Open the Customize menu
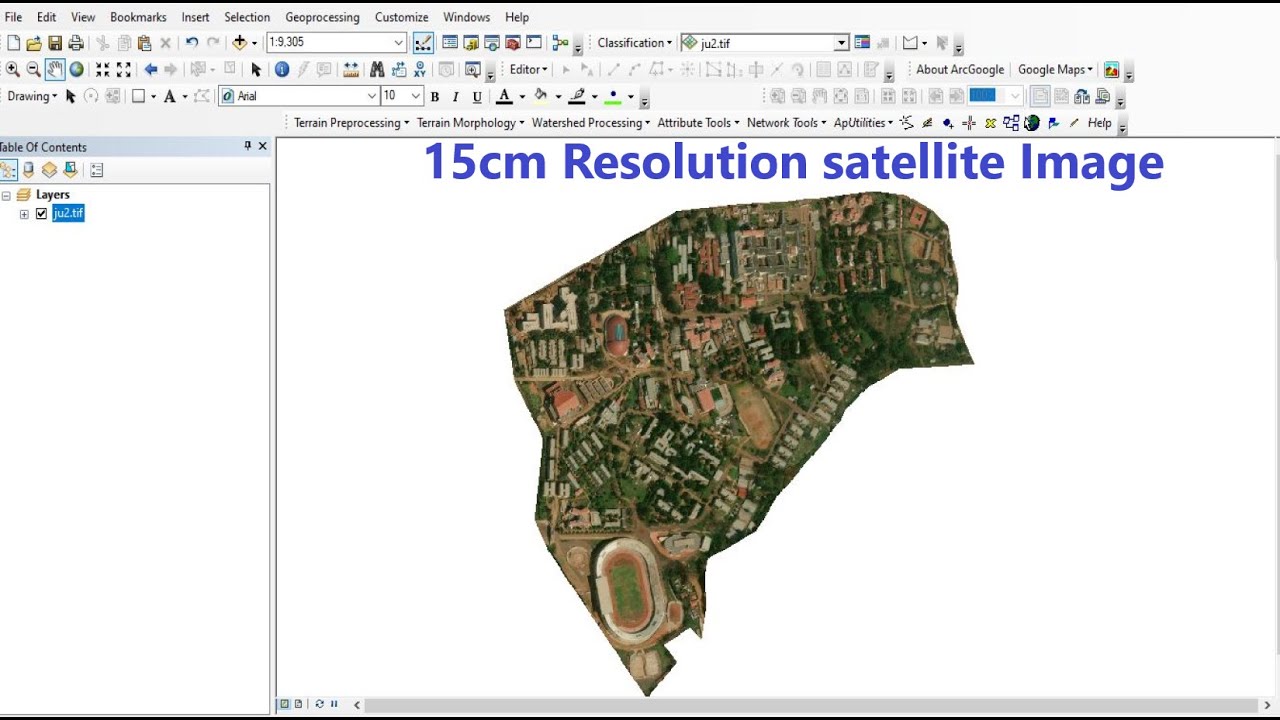This screenshot has height=720, width=1280. (x=401, y=17)
